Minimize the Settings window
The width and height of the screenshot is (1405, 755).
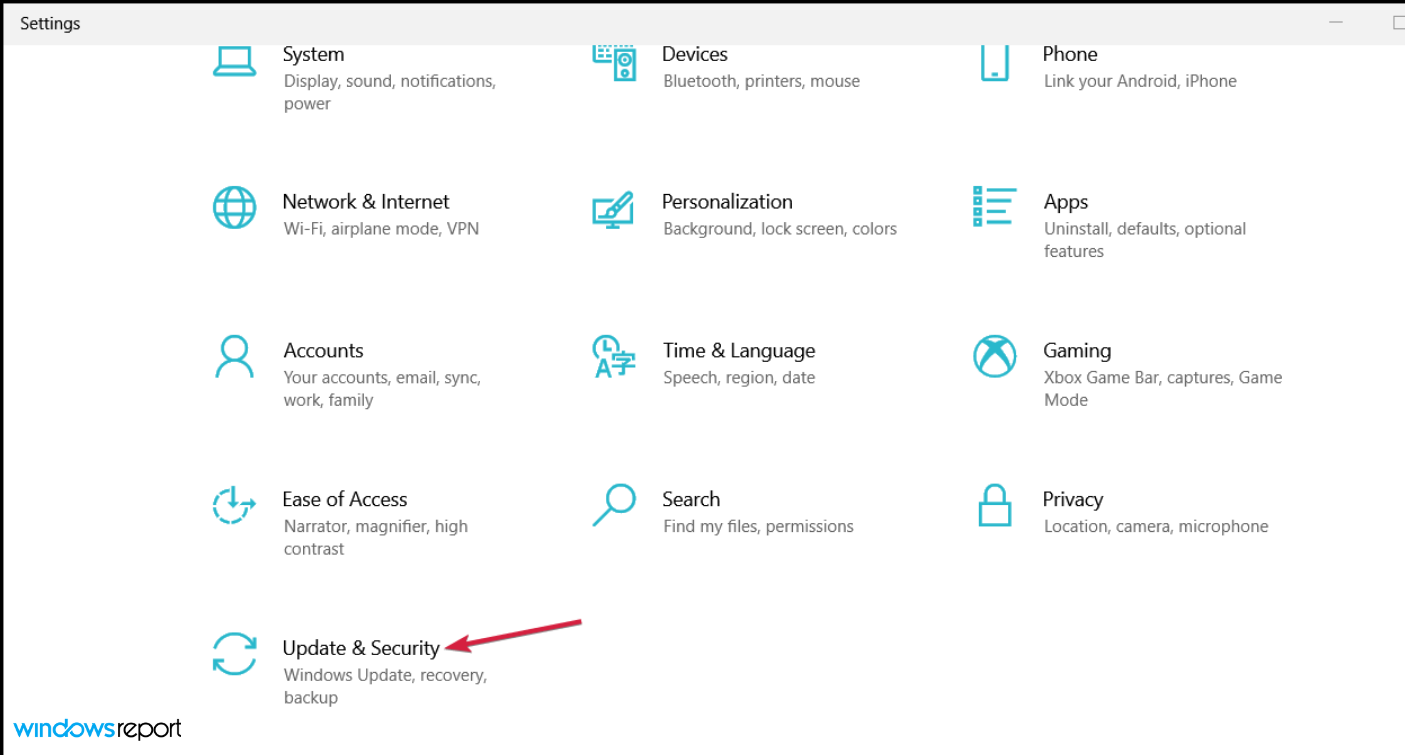click(1337, 22)
